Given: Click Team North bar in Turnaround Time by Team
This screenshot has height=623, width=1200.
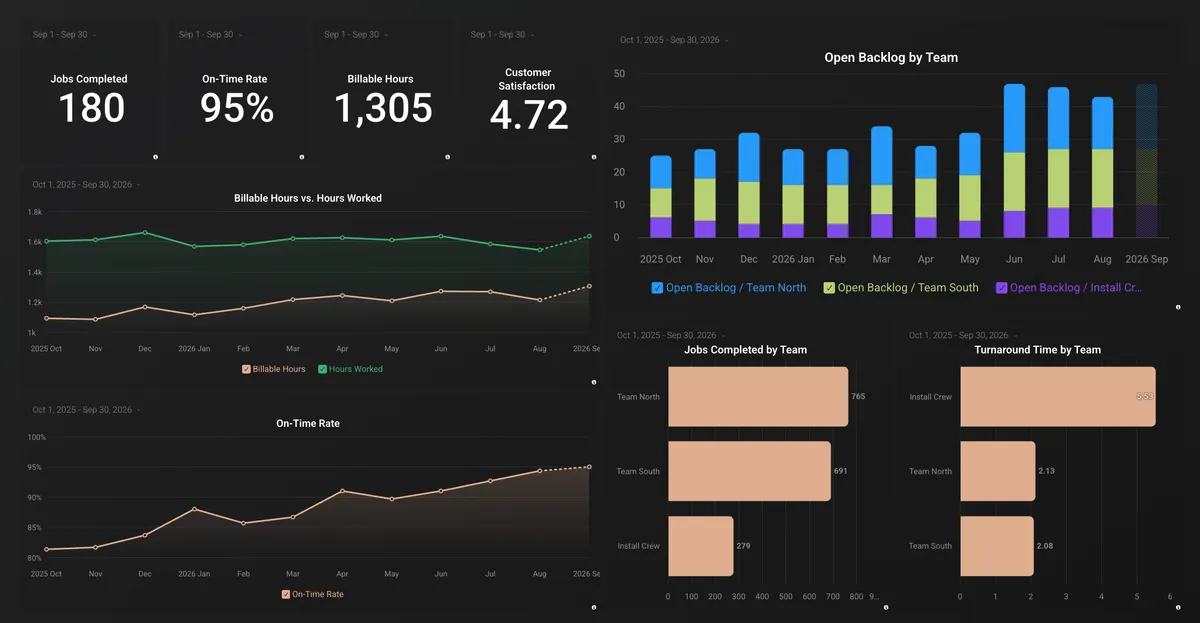Looking at the screenshot, I should [998, 471].
